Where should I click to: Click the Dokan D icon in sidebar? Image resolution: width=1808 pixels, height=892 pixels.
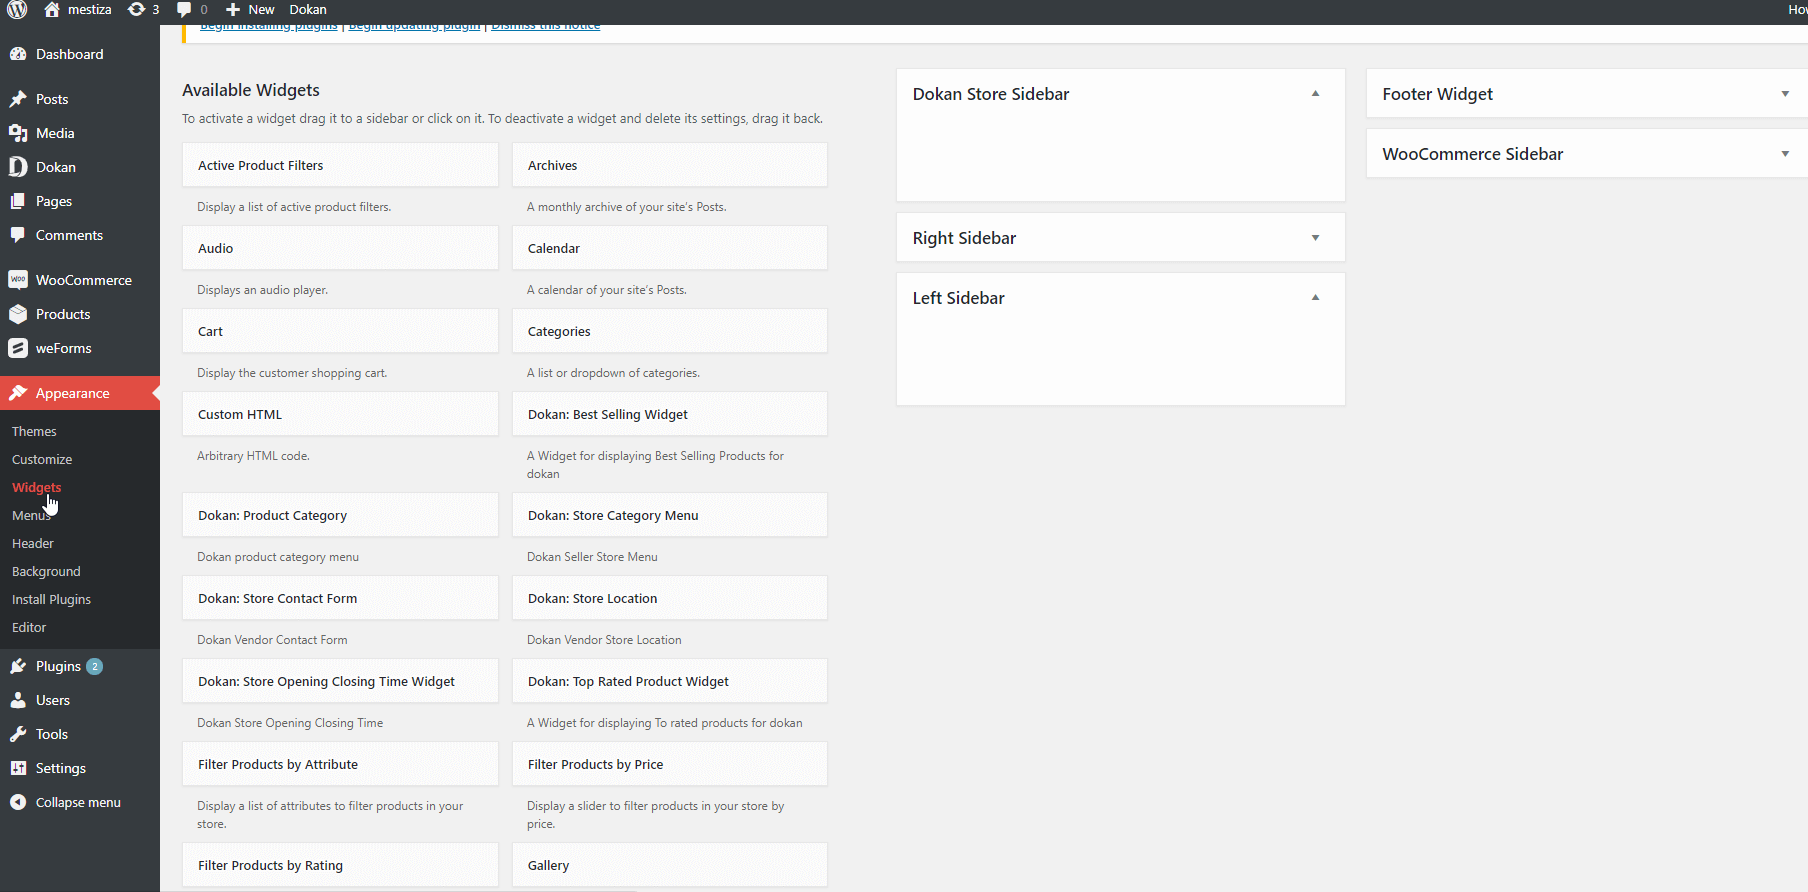click(x=18, y=167)
